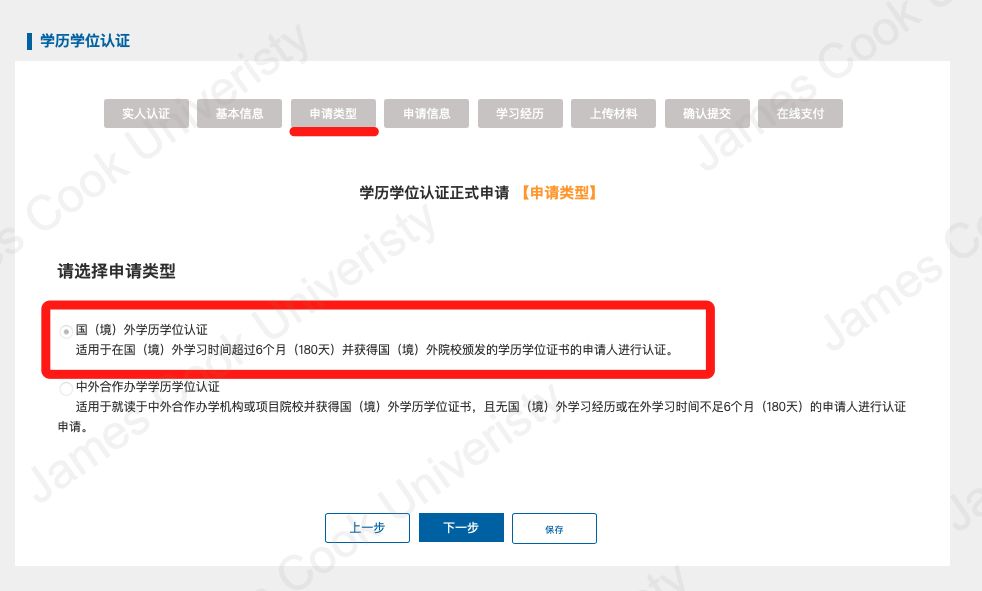Open the 实人认证 step tab
The width and height of the screenshot is (982, 591).
[x=146, y=113]
